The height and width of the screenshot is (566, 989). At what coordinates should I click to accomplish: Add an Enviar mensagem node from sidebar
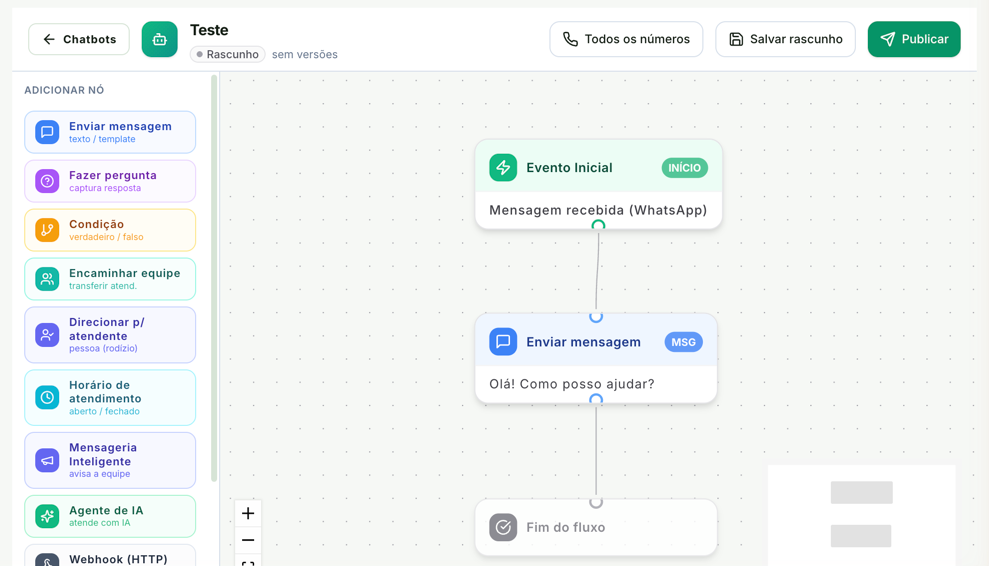coord(110,133)
